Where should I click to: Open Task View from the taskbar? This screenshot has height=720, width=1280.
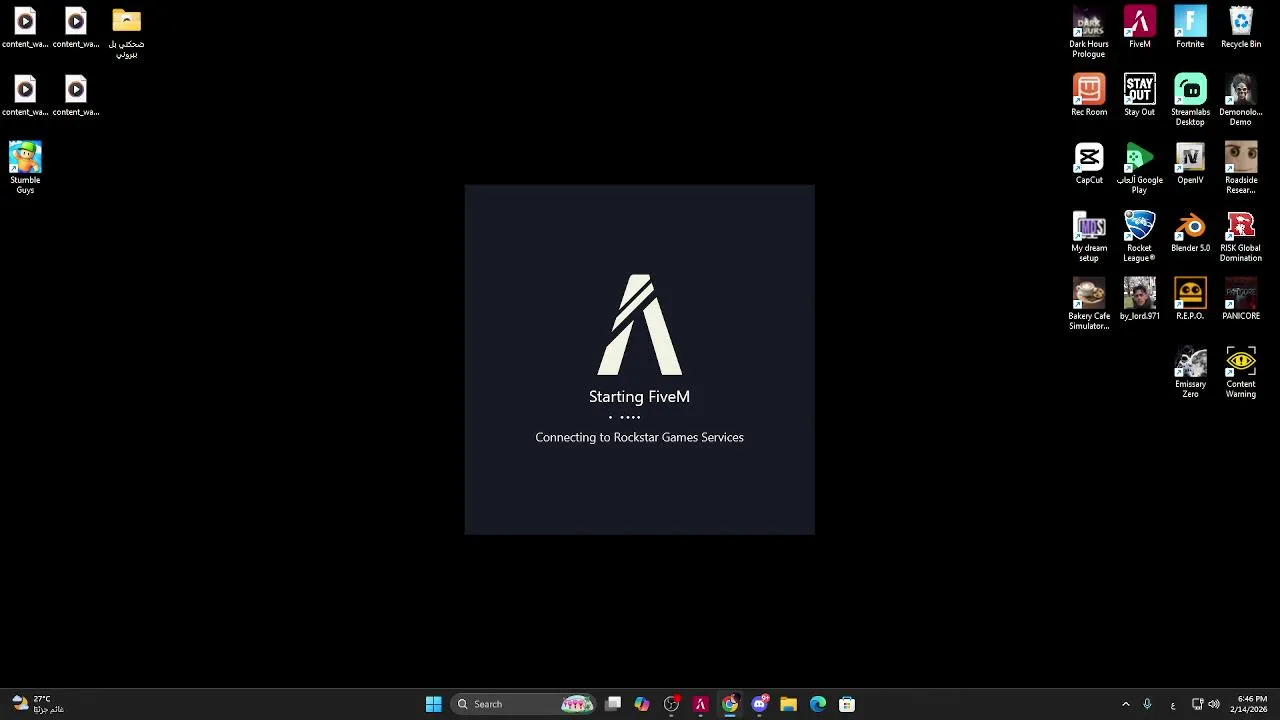pos(613,704)
